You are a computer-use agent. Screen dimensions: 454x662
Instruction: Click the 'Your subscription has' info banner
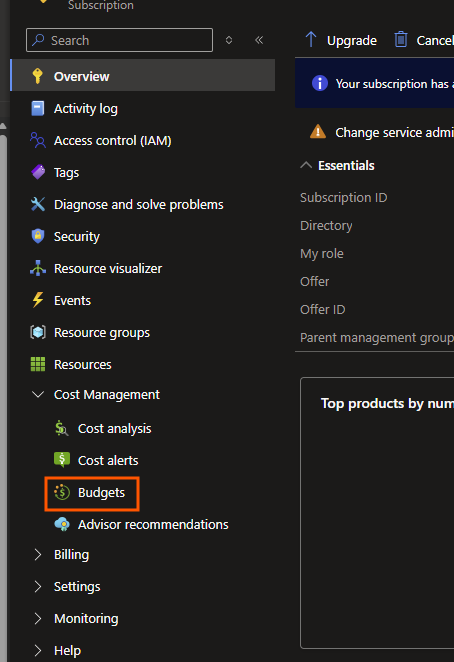click(x=375, y=83)
